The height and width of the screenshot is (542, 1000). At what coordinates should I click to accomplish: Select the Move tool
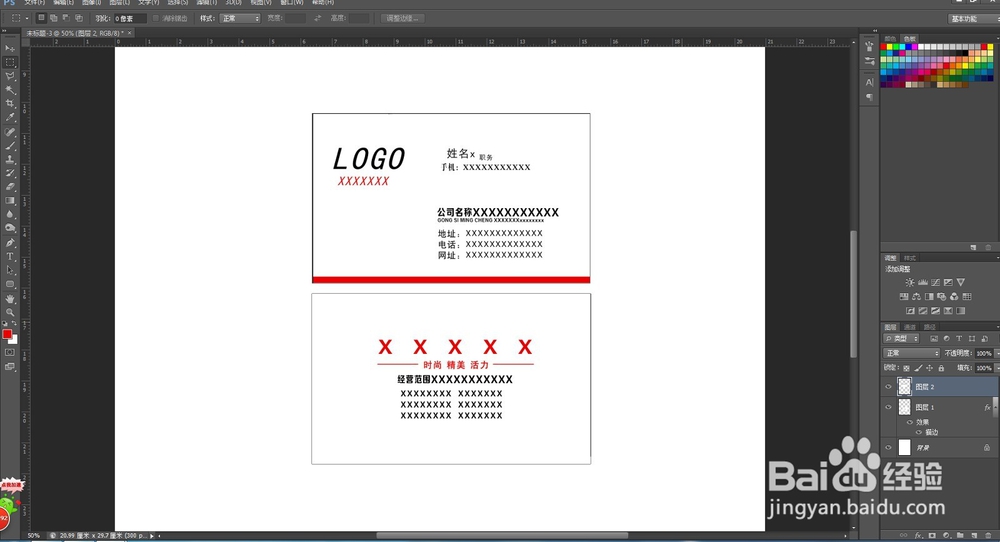(x=10, y=48)
